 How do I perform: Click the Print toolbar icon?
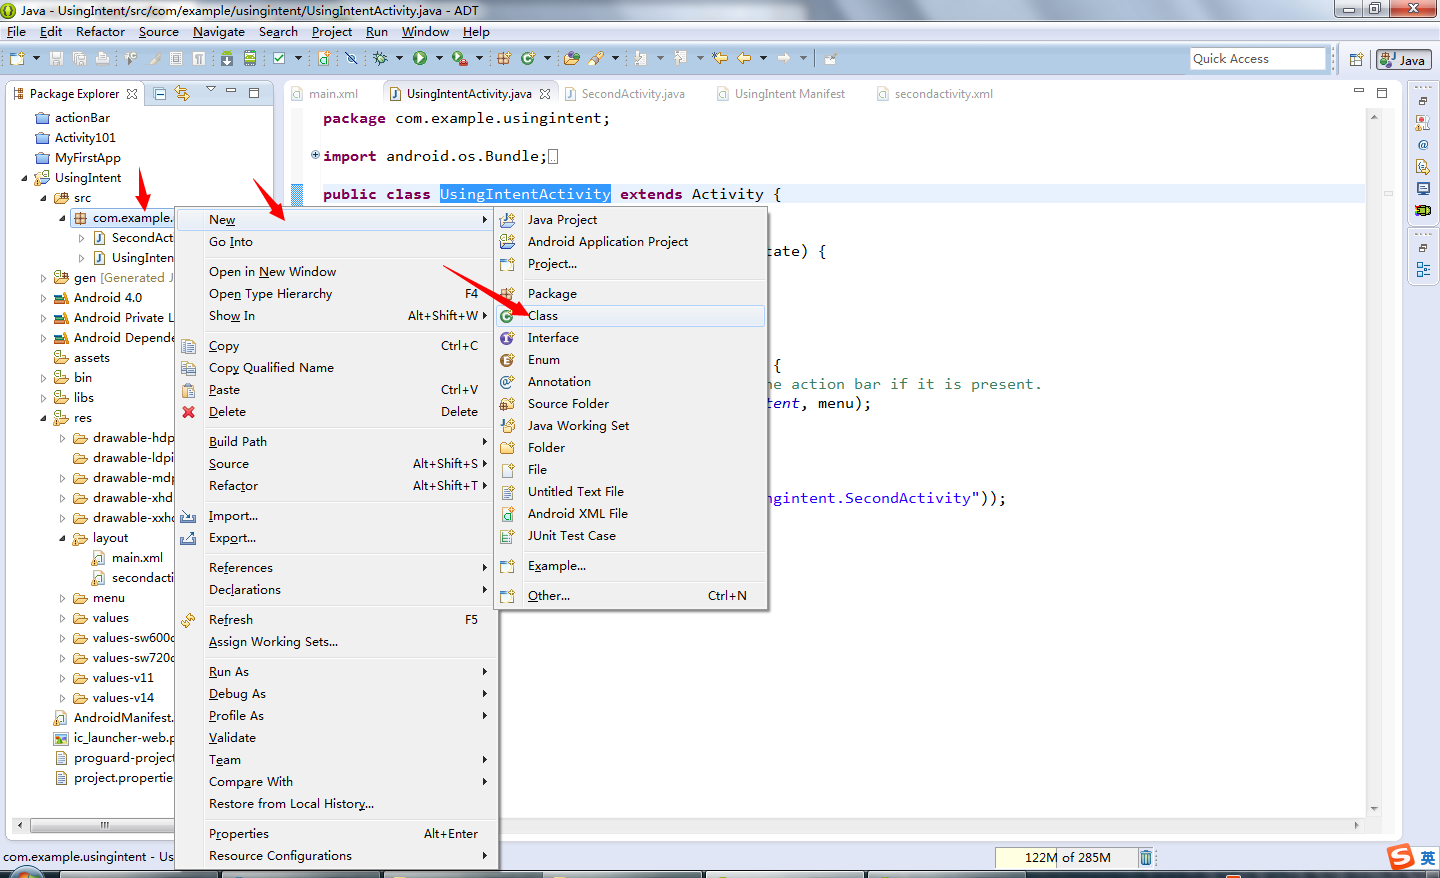[102, 58]
